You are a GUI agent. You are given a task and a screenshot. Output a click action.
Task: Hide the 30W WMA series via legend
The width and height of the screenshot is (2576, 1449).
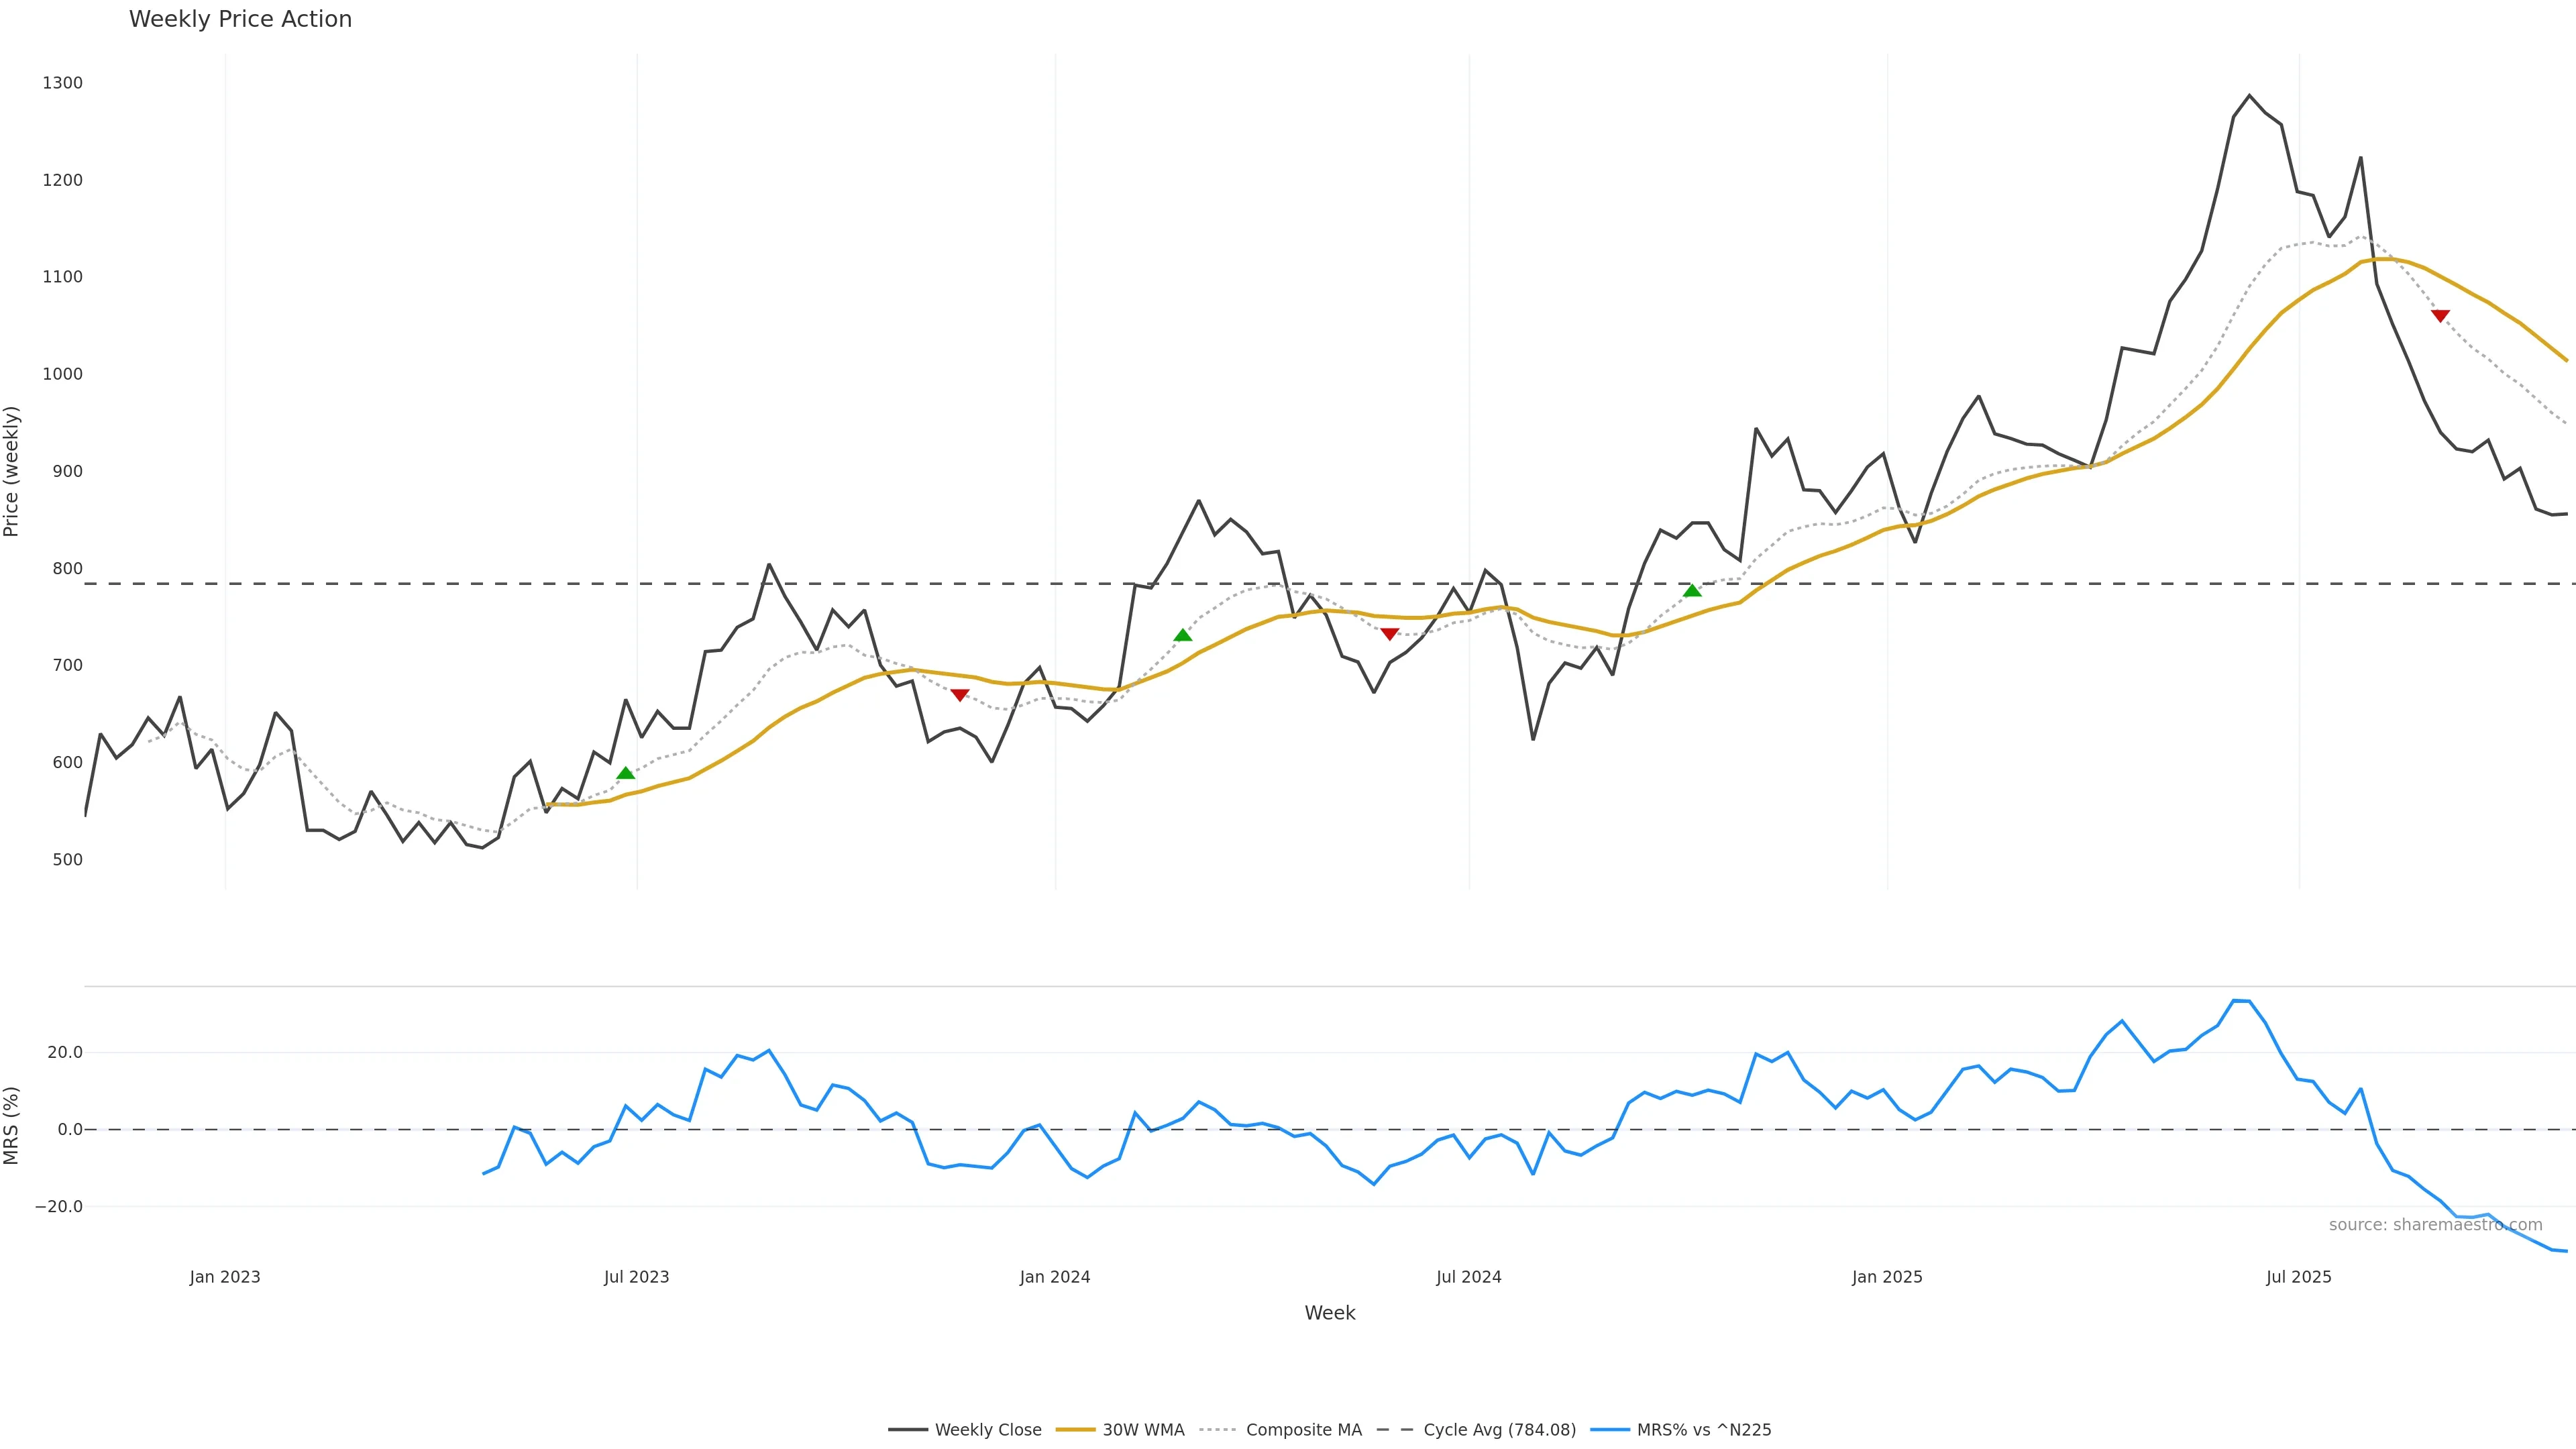pyautogui.click(x=1143, y=1430)
